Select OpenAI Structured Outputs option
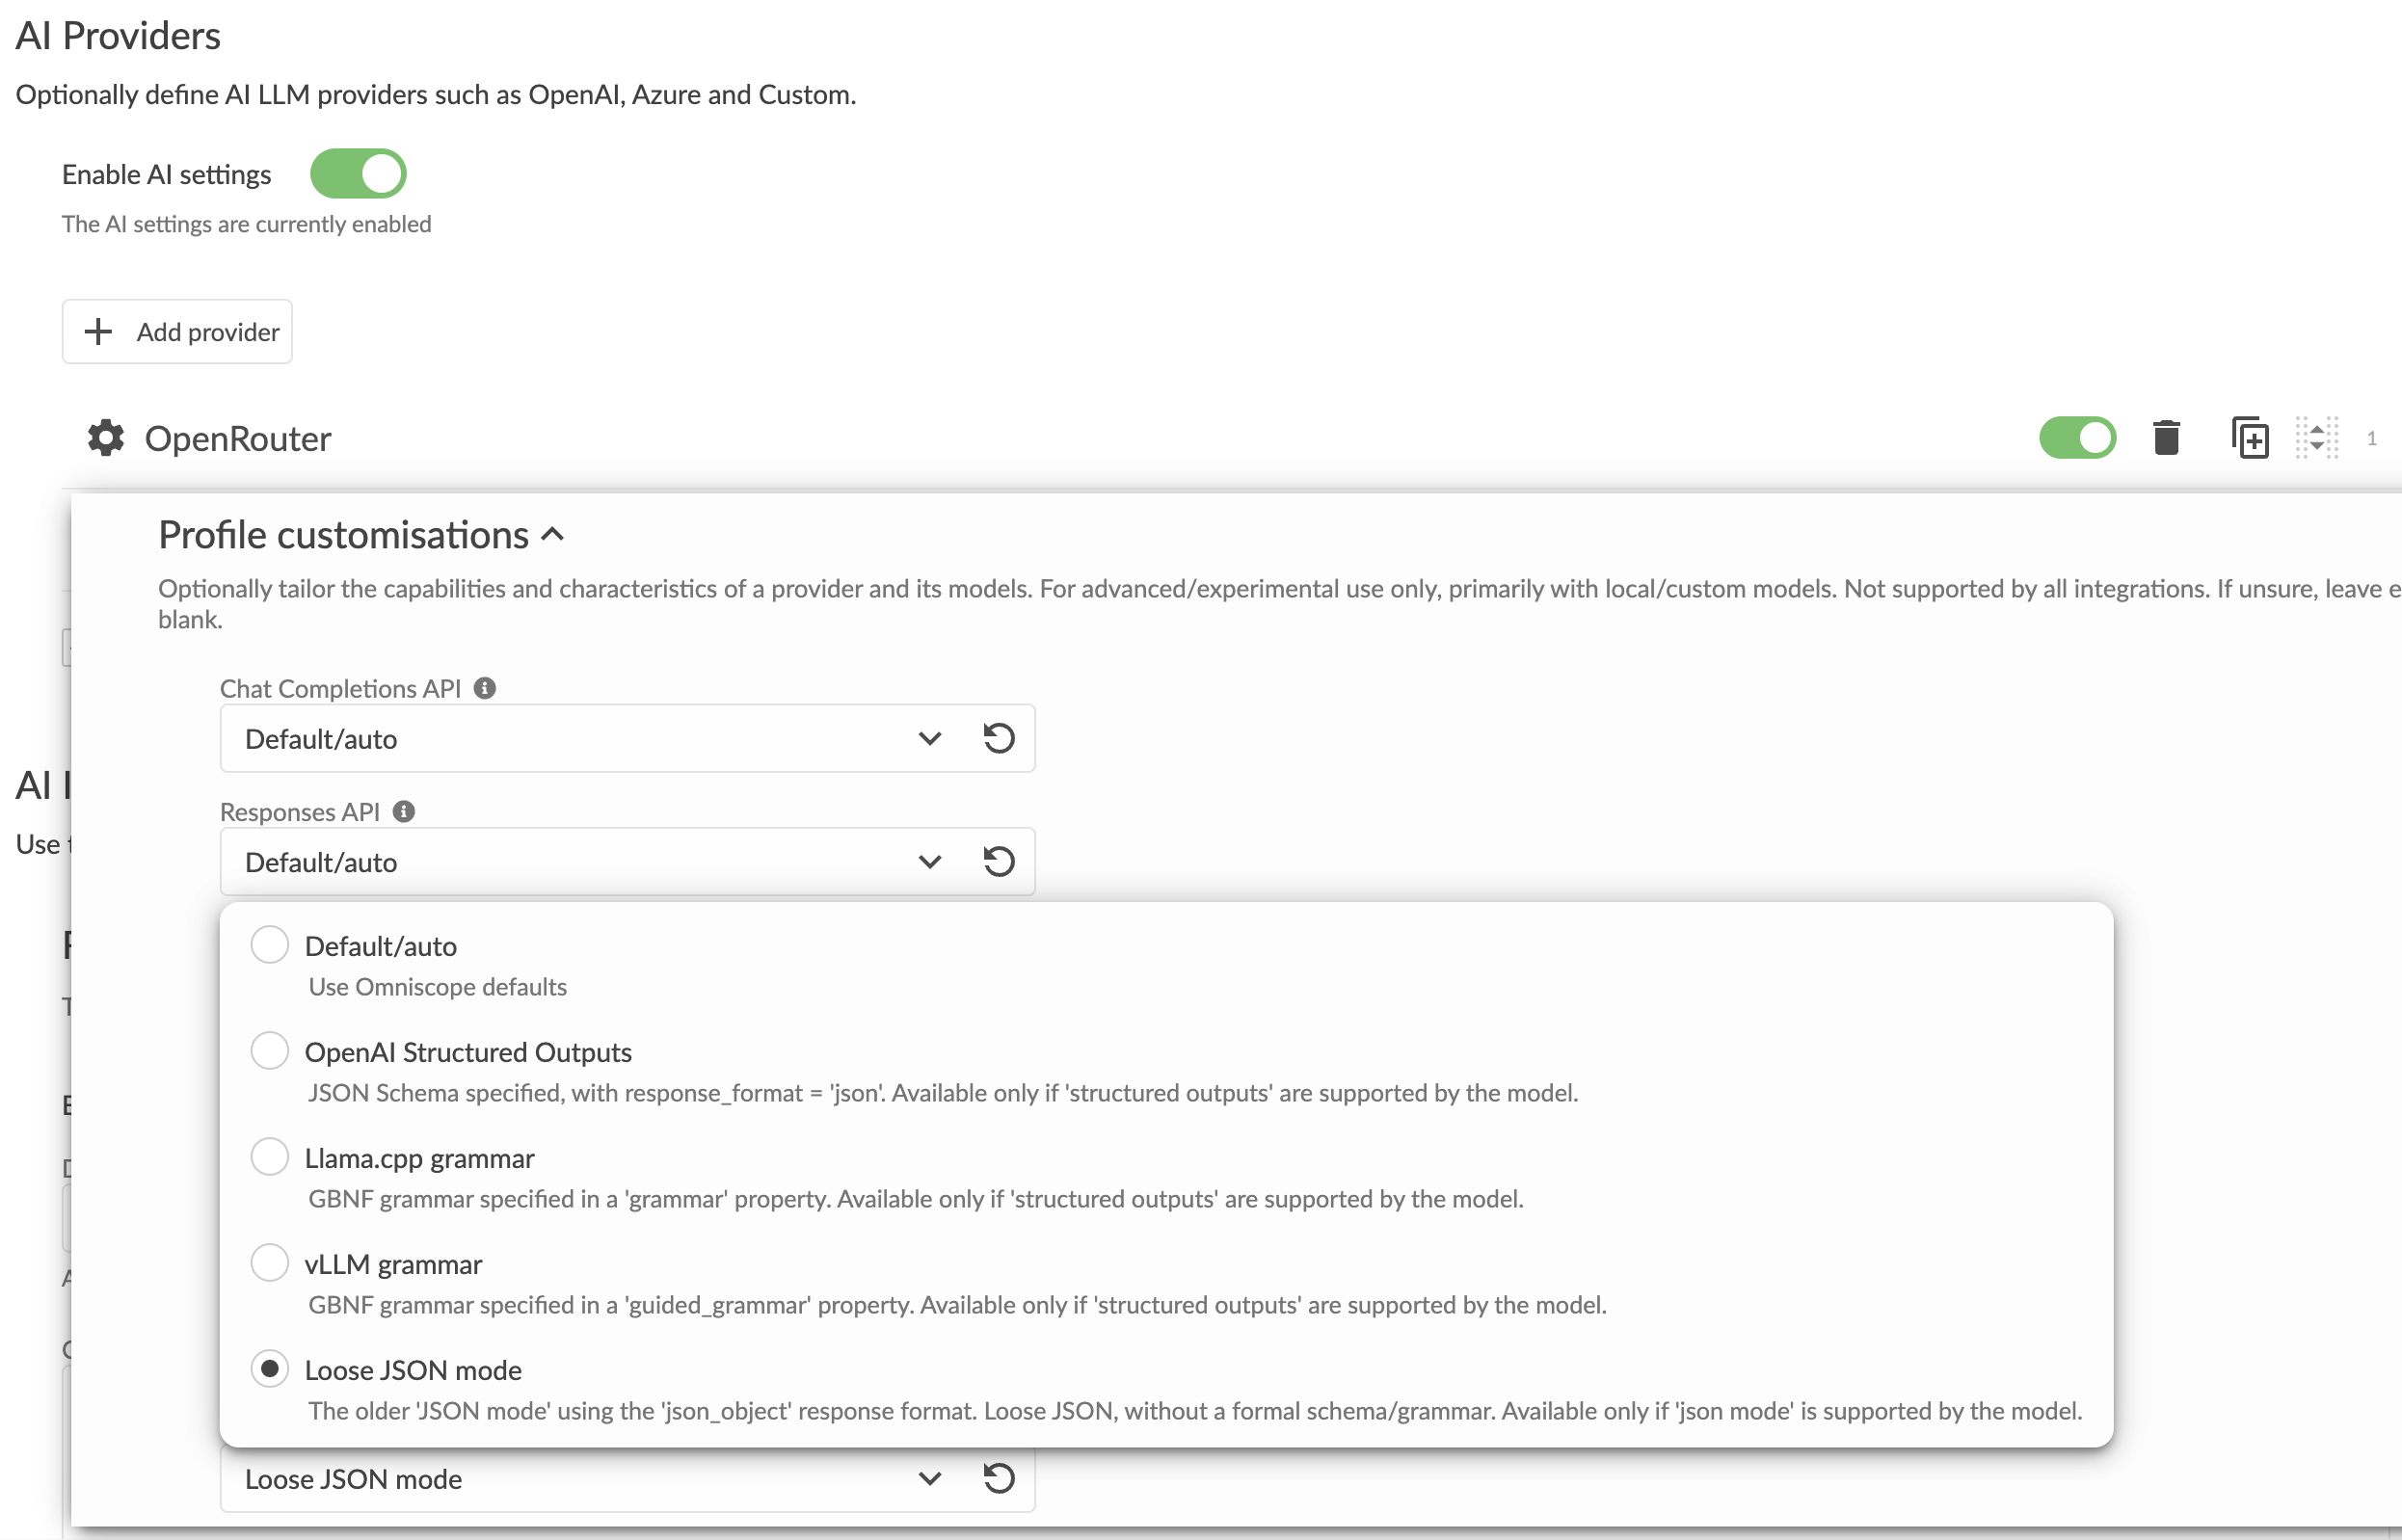Viewport: 2402px width, 1540px height. click(x=269, y=1050)
